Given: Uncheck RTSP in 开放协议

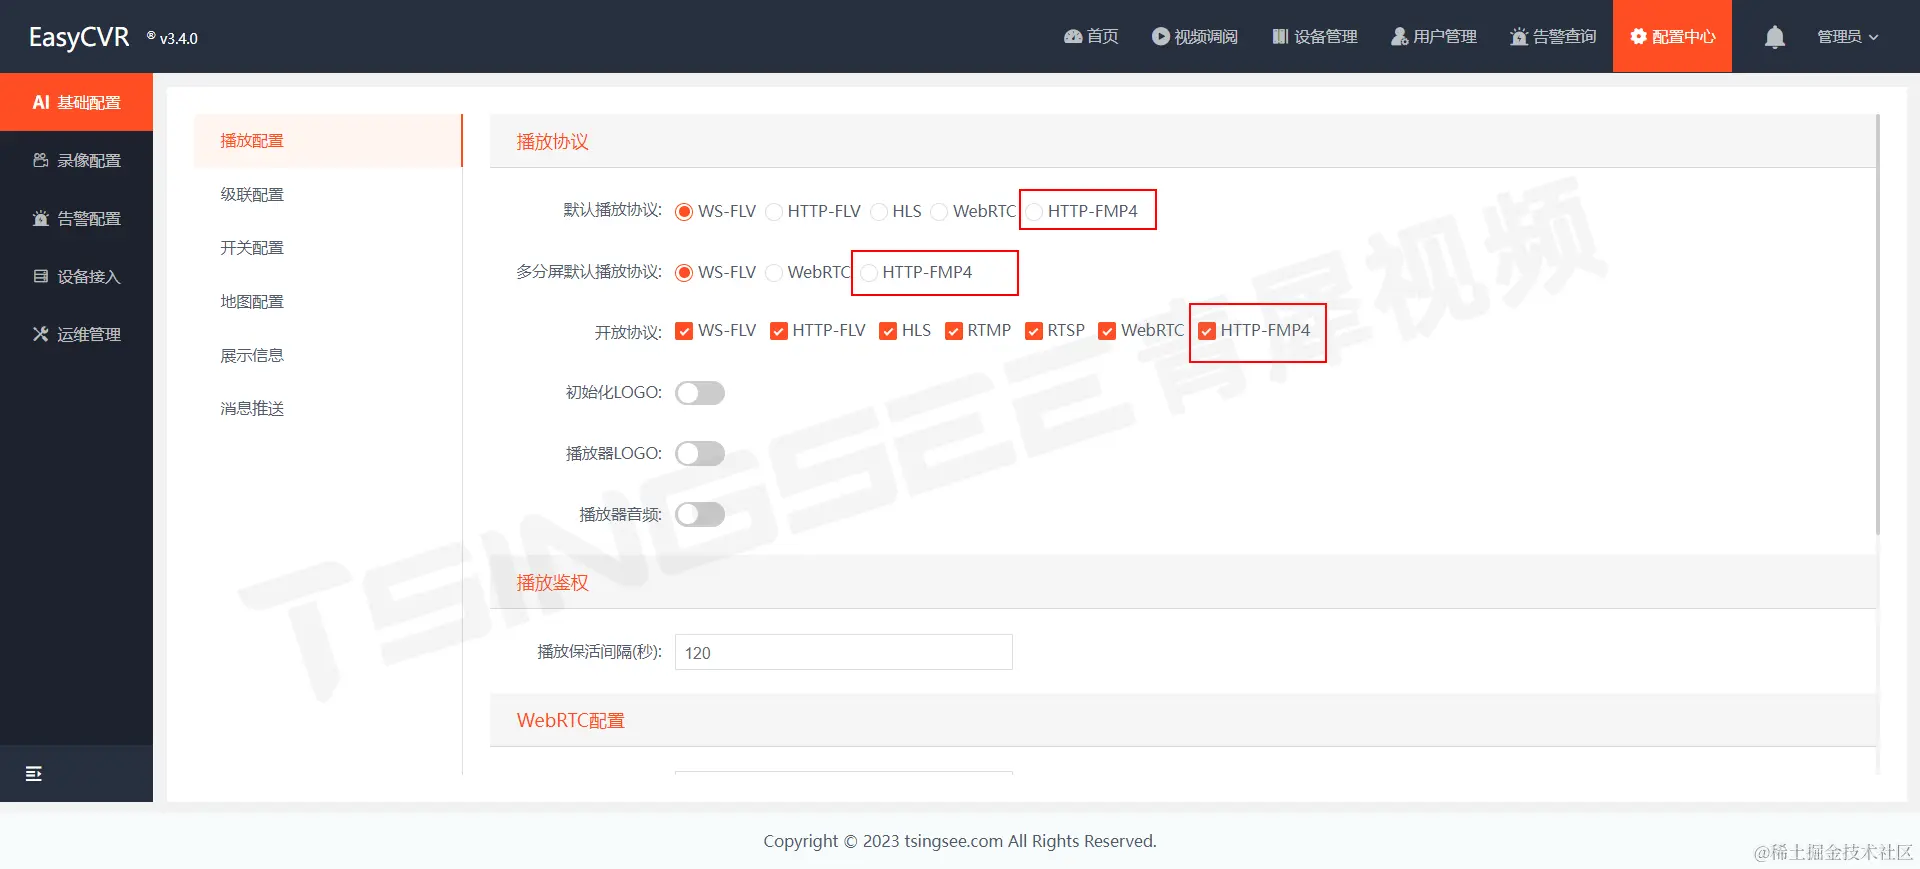Looking at the screenshot, I should (1034, 331).
